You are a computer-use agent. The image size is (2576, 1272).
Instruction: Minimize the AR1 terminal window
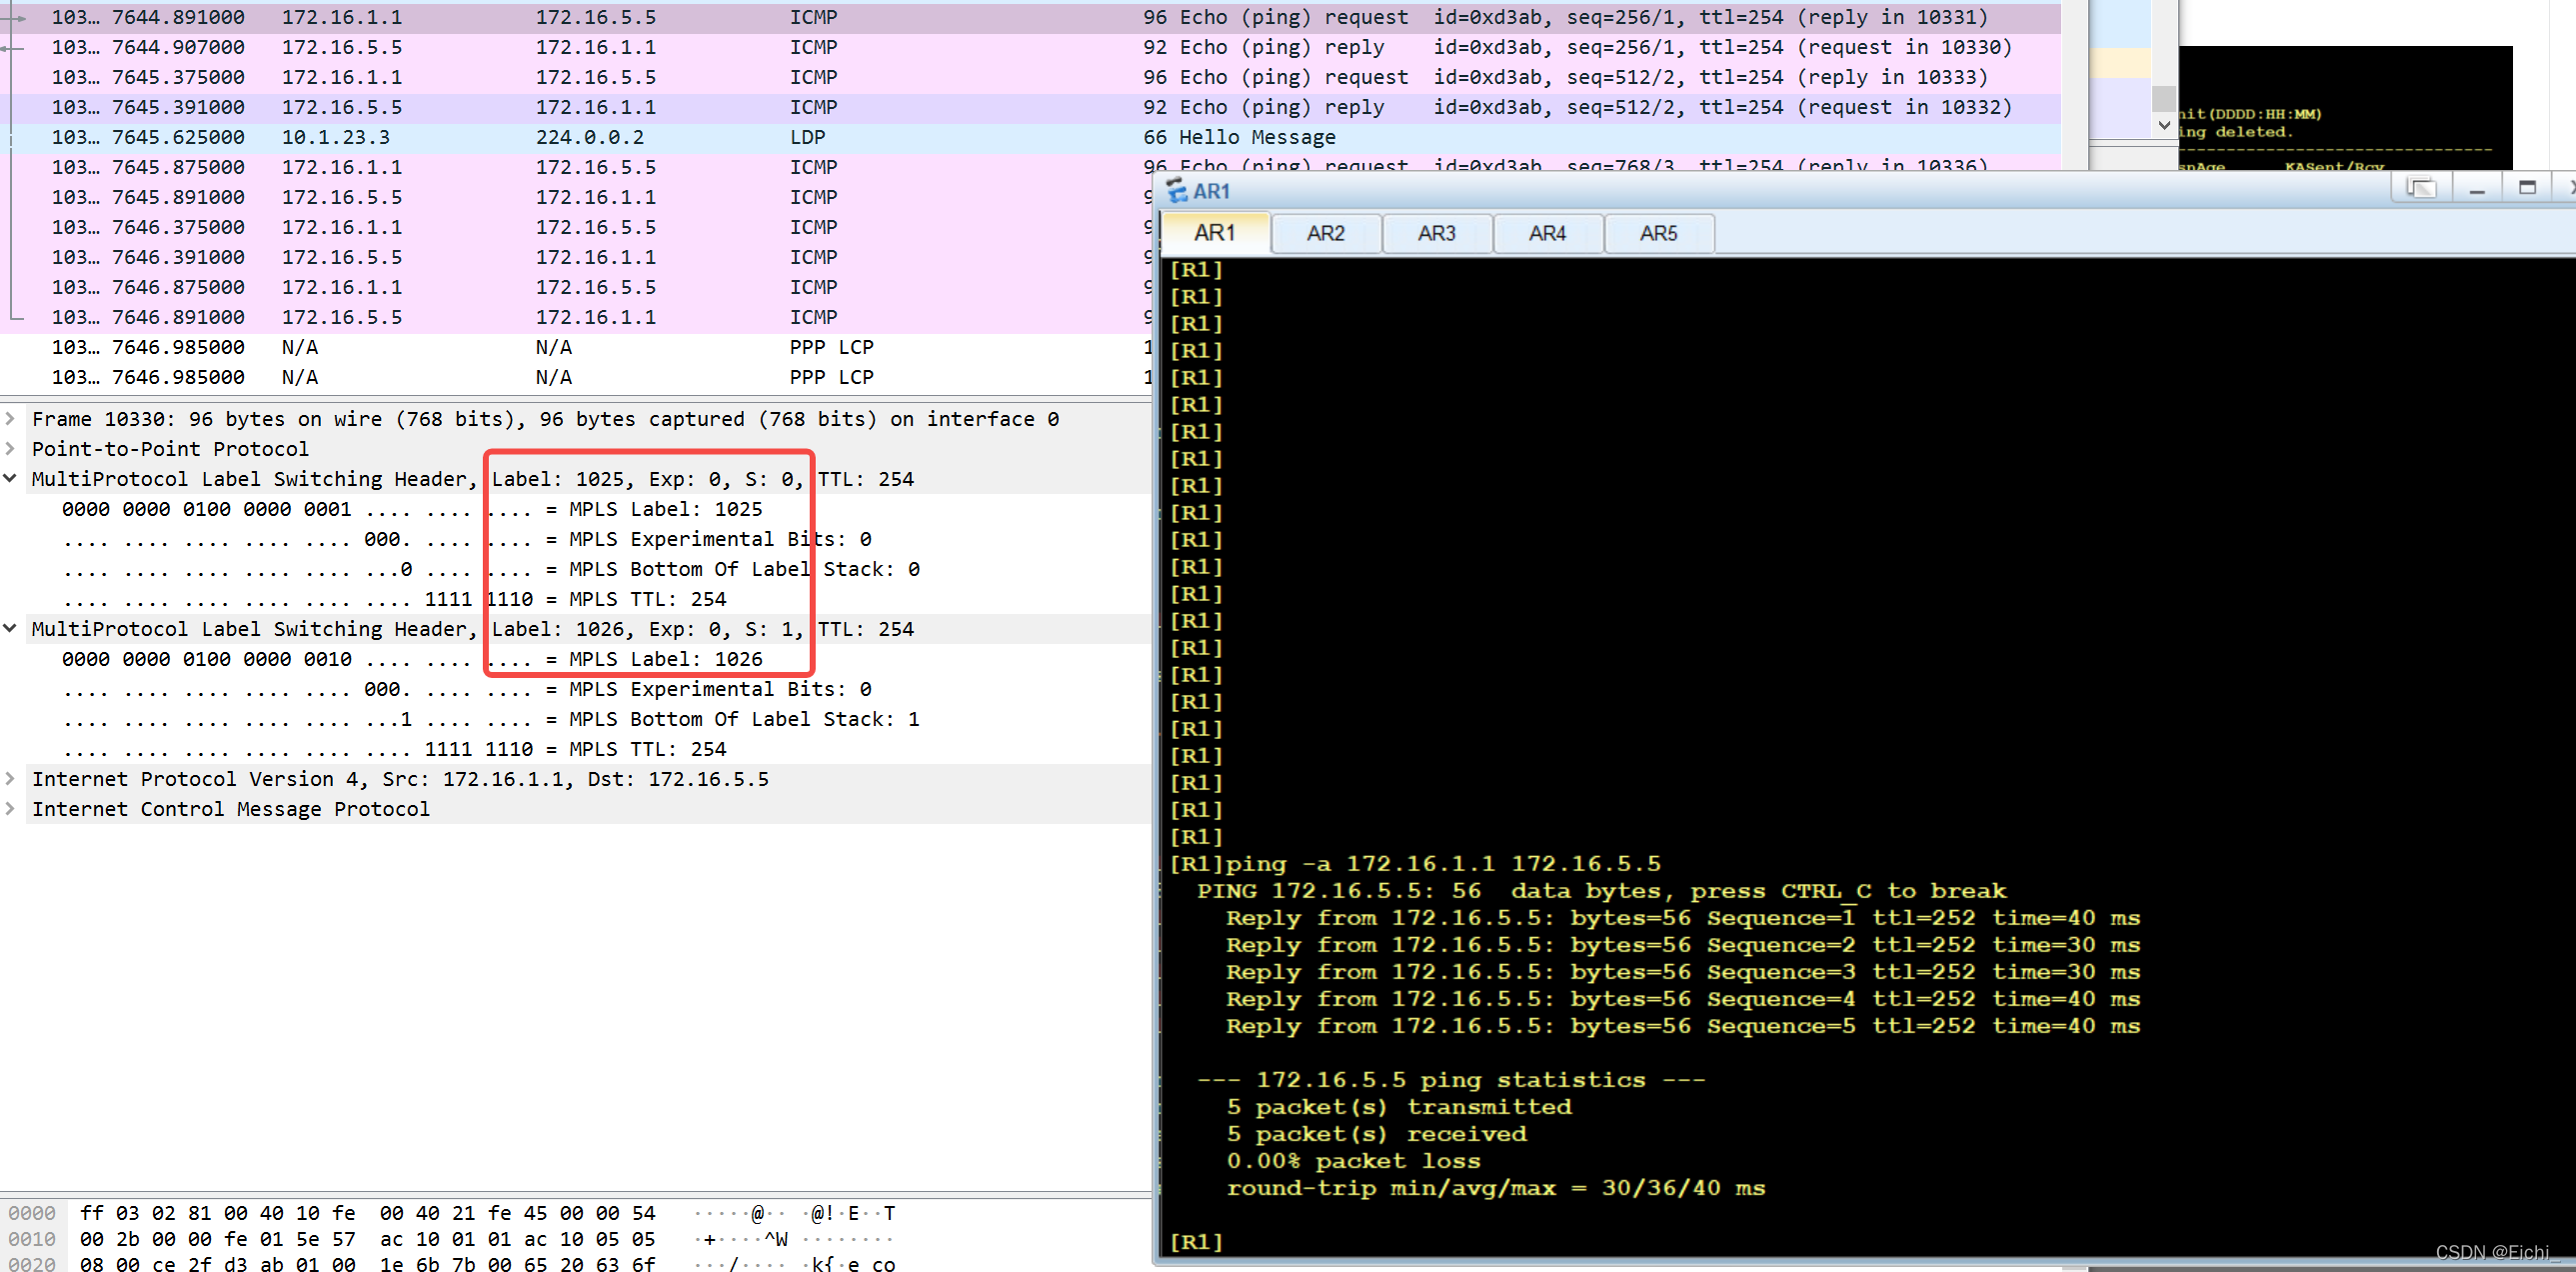click(x=2477, y=188)
